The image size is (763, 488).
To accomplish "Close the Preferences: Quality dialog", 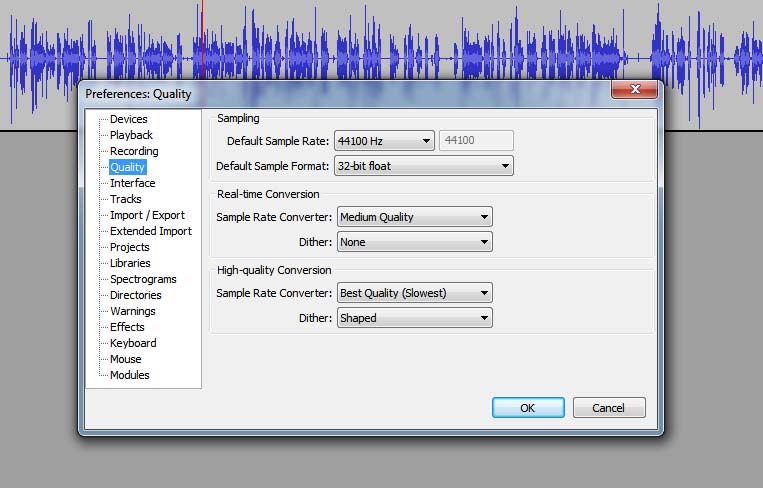I will click(635, 89).
